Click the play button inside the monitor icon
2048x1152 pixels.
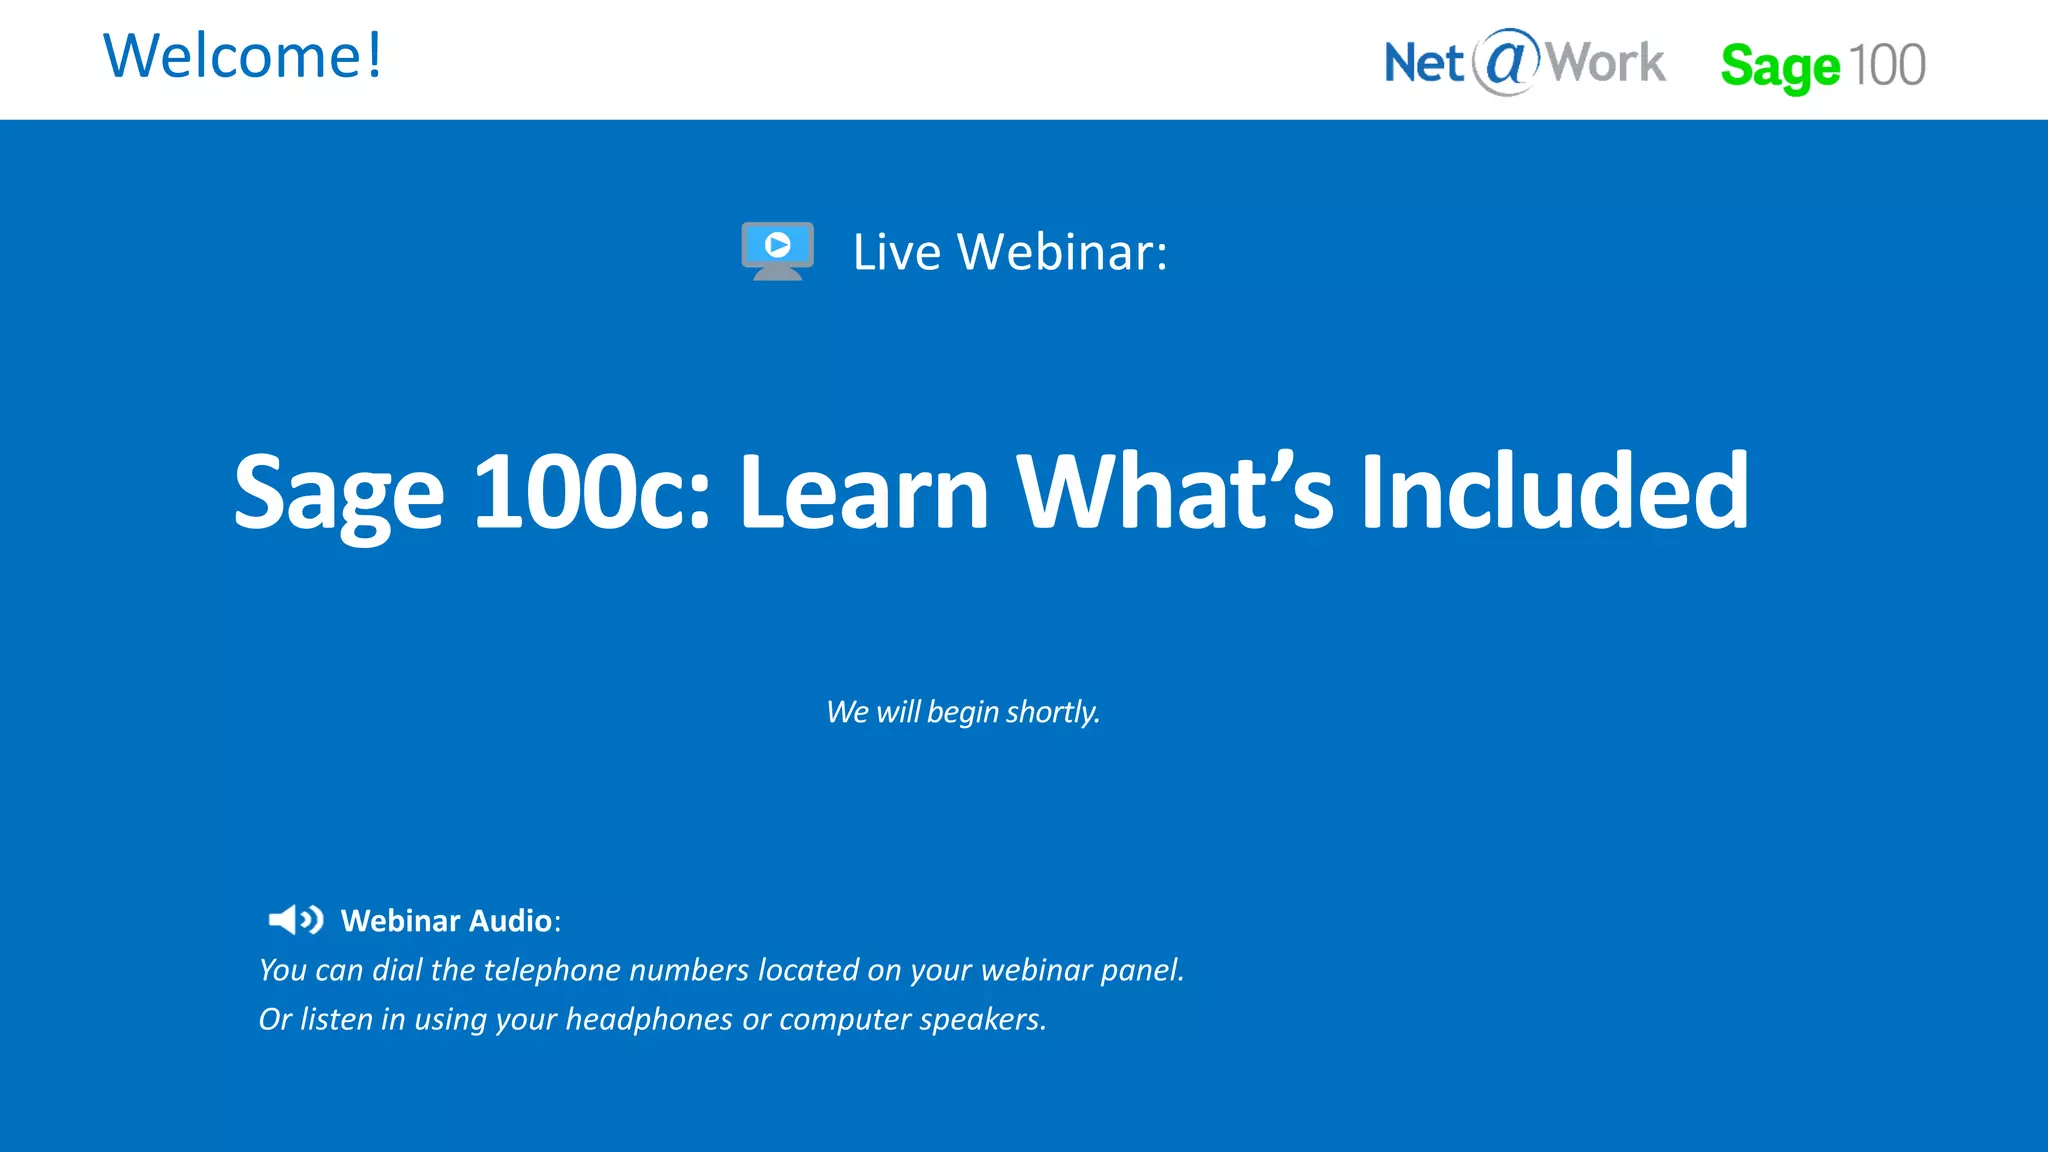(778, 244)
